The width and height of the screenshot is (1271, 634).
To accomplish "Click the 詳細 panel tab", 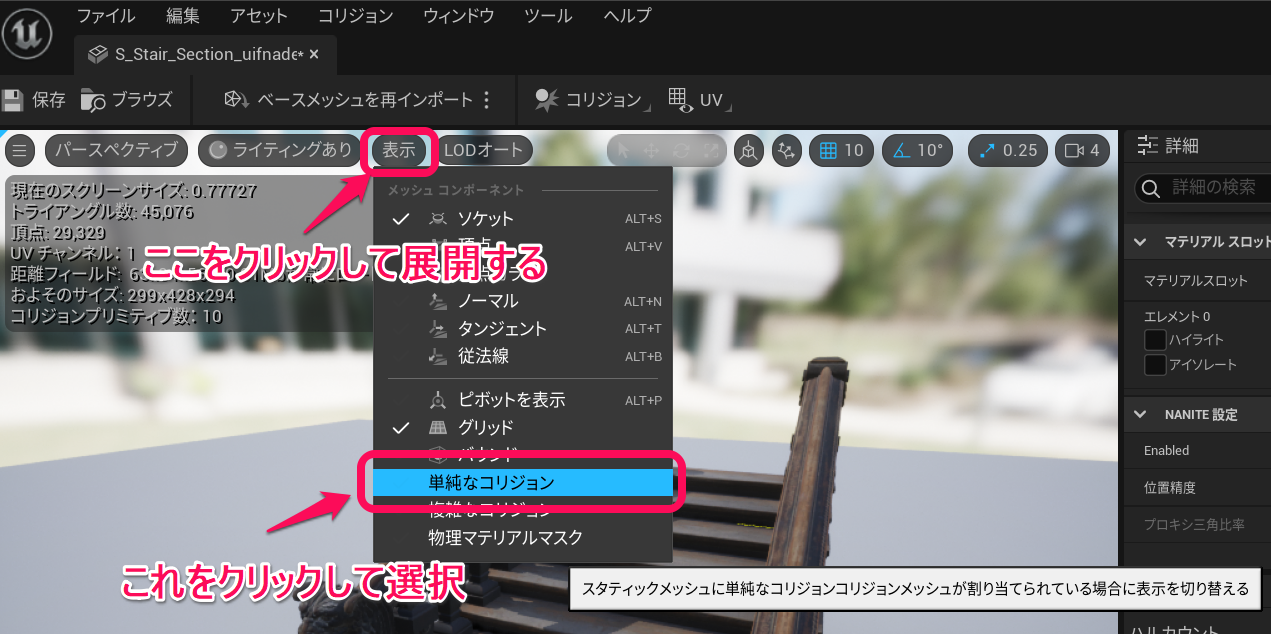I will tap(1168, 146).
